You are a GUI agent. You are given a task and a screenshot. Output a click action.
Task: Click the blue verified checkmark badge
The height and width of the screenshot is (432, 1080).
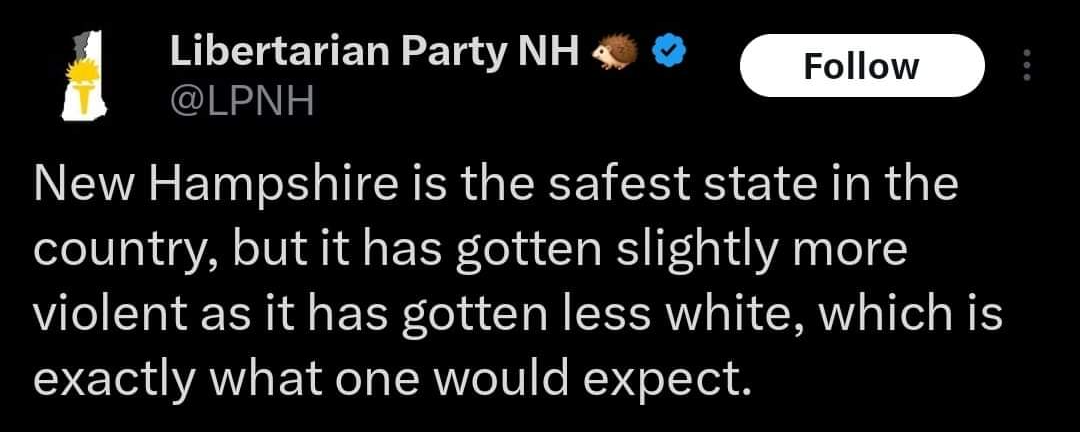coord(666,50)
